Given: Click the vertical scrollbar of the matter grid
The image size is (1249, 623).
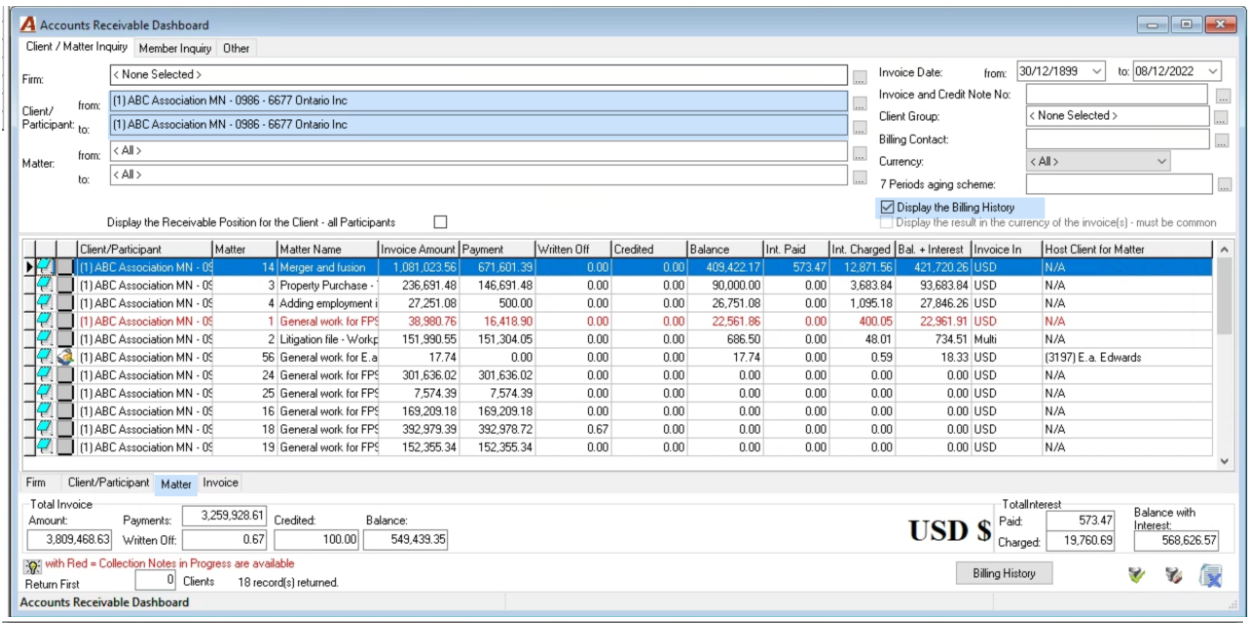Looking at the screenshot, I should click(1226, 354).
